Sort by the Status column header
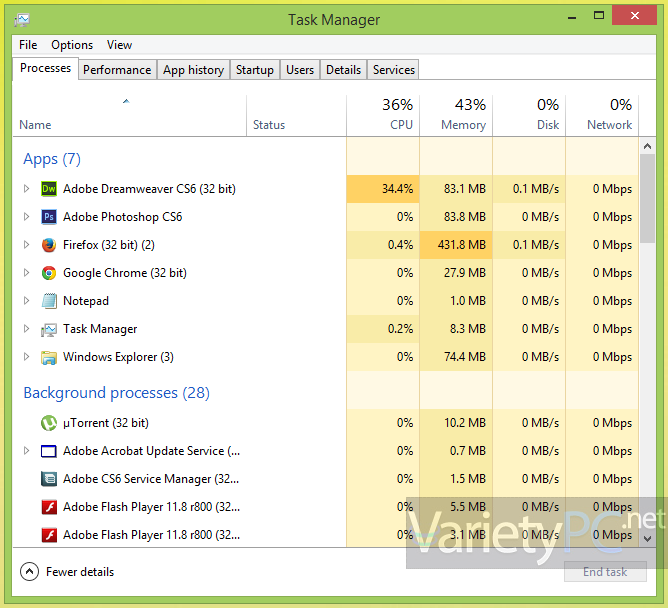Image resolution: width=668 pixels, height=608 pixels. (x=297, y=115)
